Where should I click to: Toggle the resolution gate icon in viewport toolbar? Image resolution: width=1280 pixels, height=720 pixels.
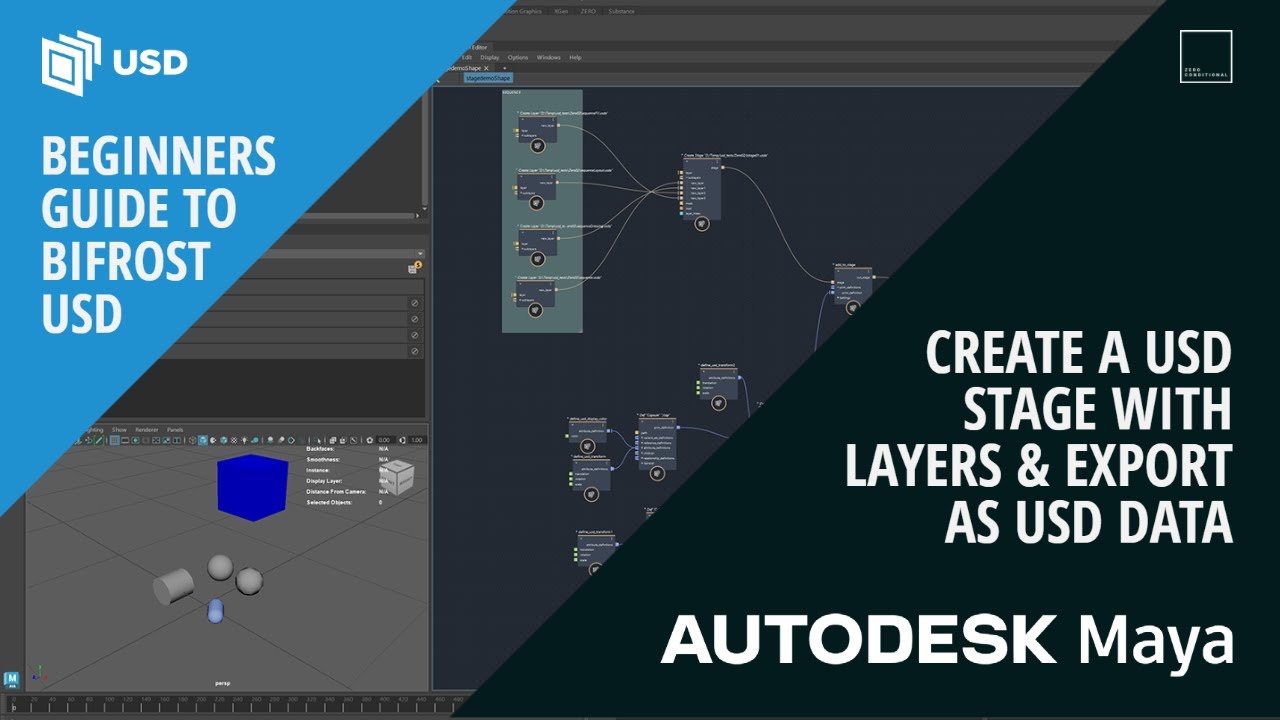pyautogui.click(x=136, y=440)
